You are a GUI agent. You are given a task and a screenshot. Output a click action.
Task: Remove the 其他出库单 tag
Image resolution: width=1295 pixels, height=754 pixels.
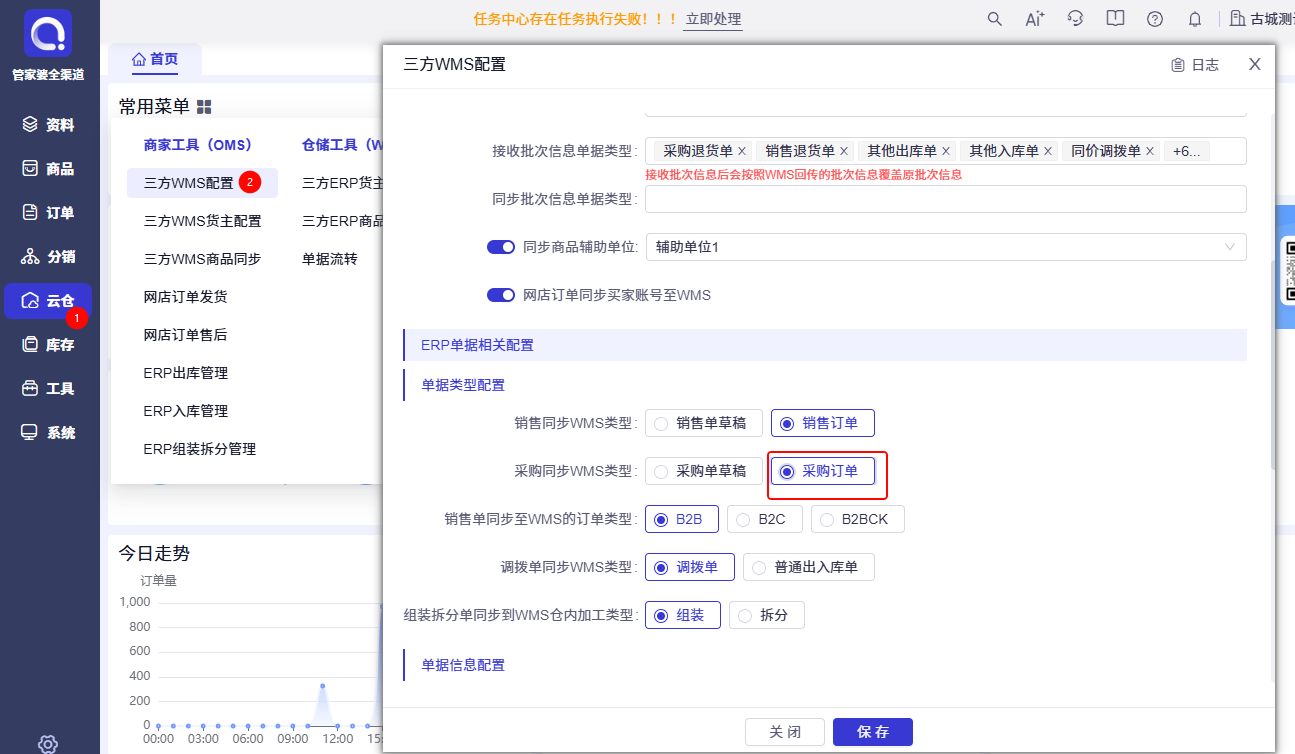946,151
